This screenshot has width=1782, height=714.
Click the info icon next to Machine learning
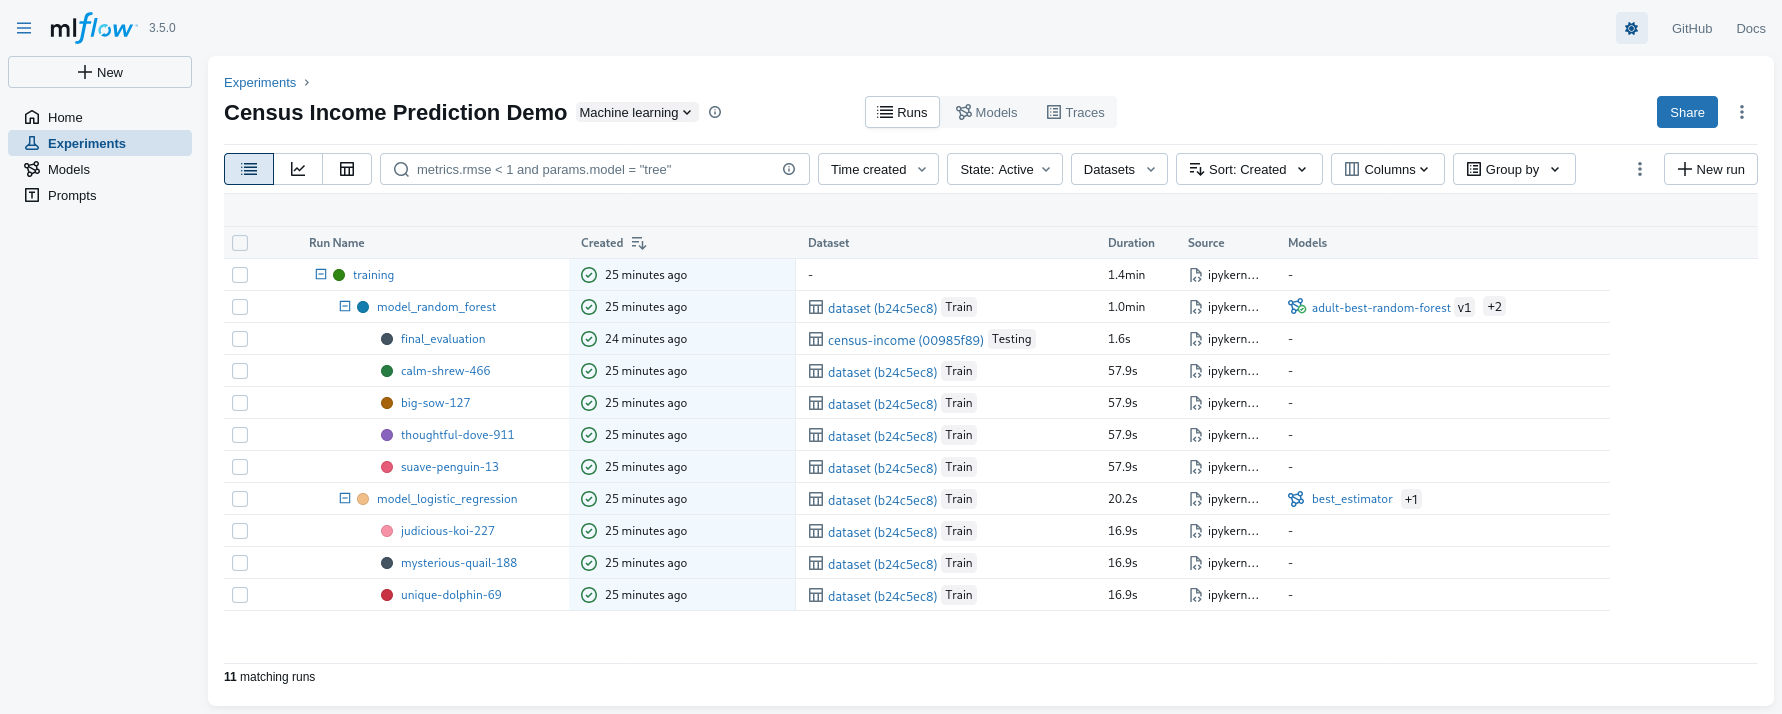715,112
